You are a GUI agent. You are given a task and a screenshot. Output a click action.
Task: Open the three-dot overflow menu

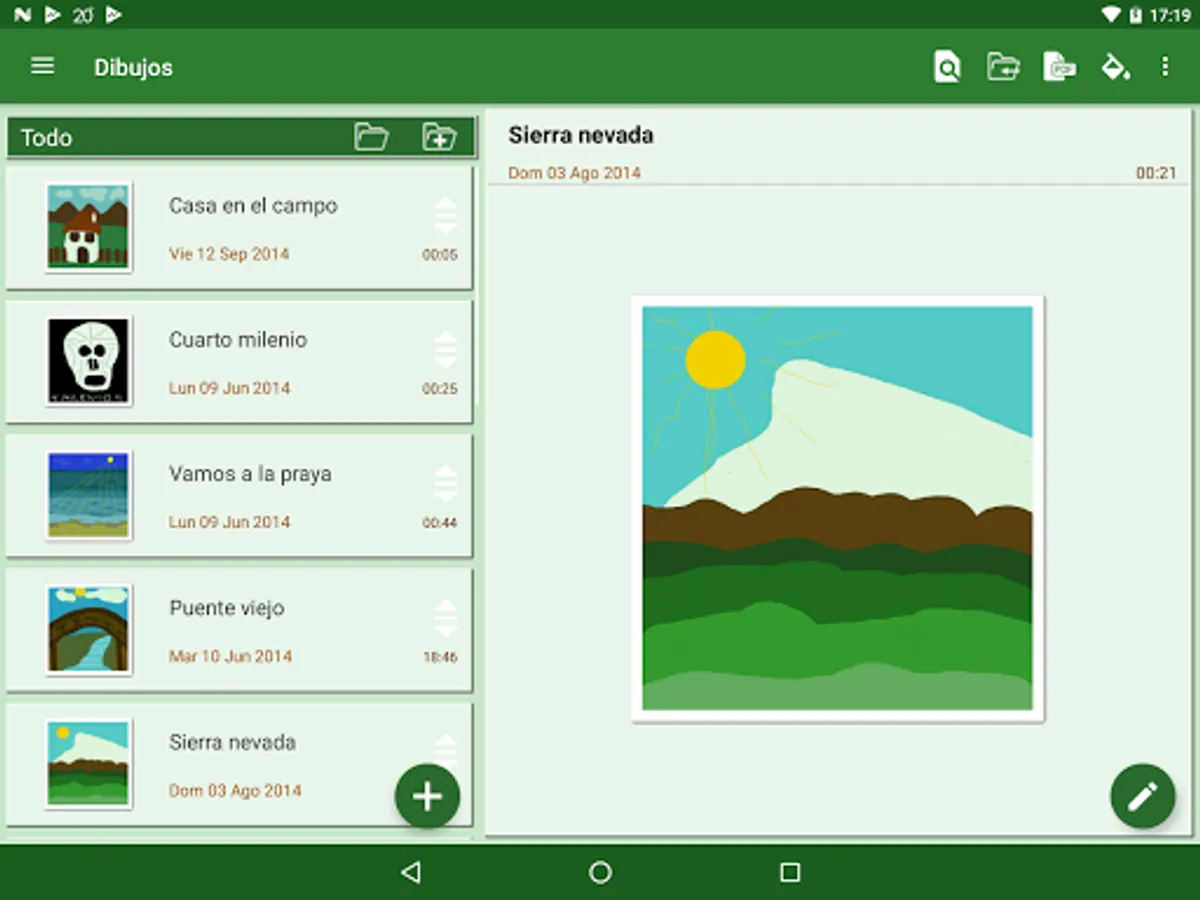[x=1165, y=67]
